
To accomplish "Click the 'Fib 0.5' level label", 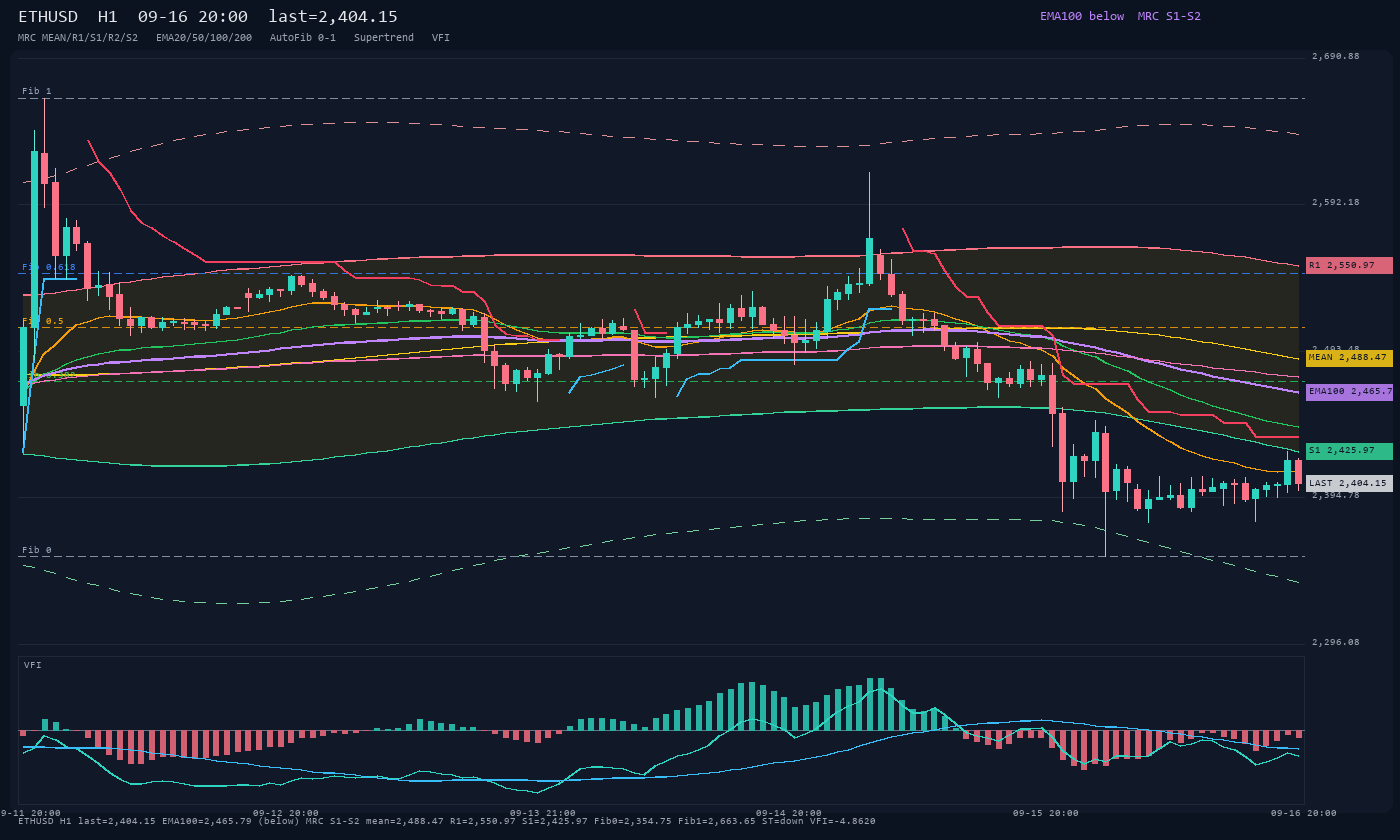I will (x=43, y=321).
